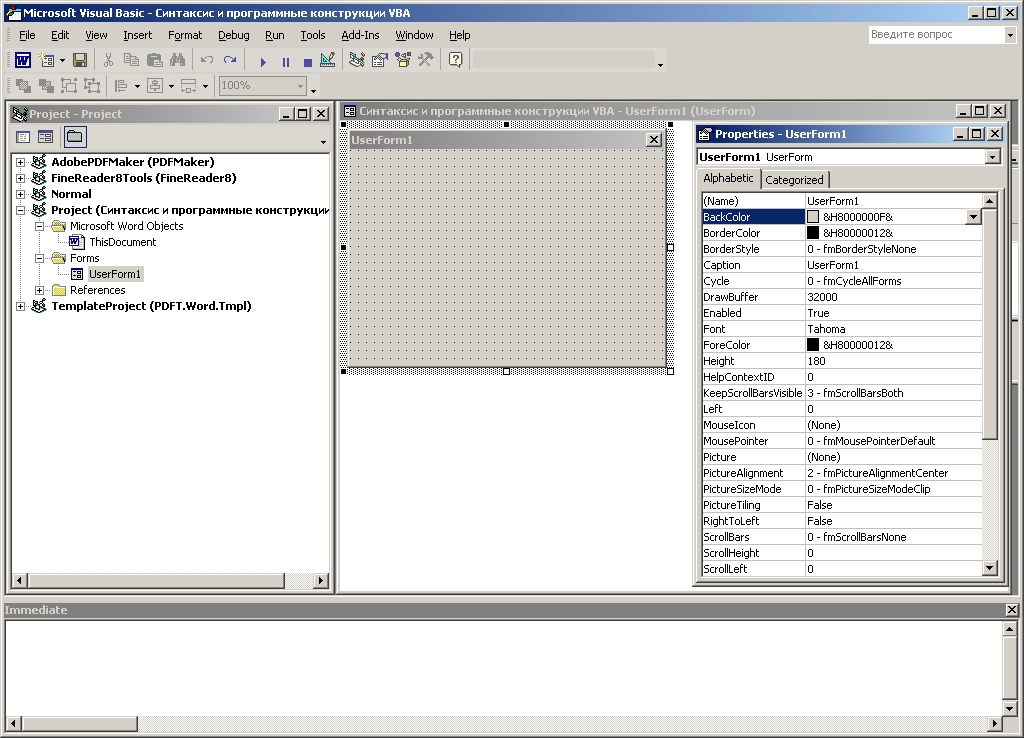The image size is (1024, 738).
Task: Toggle Design Mode icon
Action: coord(328,61)
